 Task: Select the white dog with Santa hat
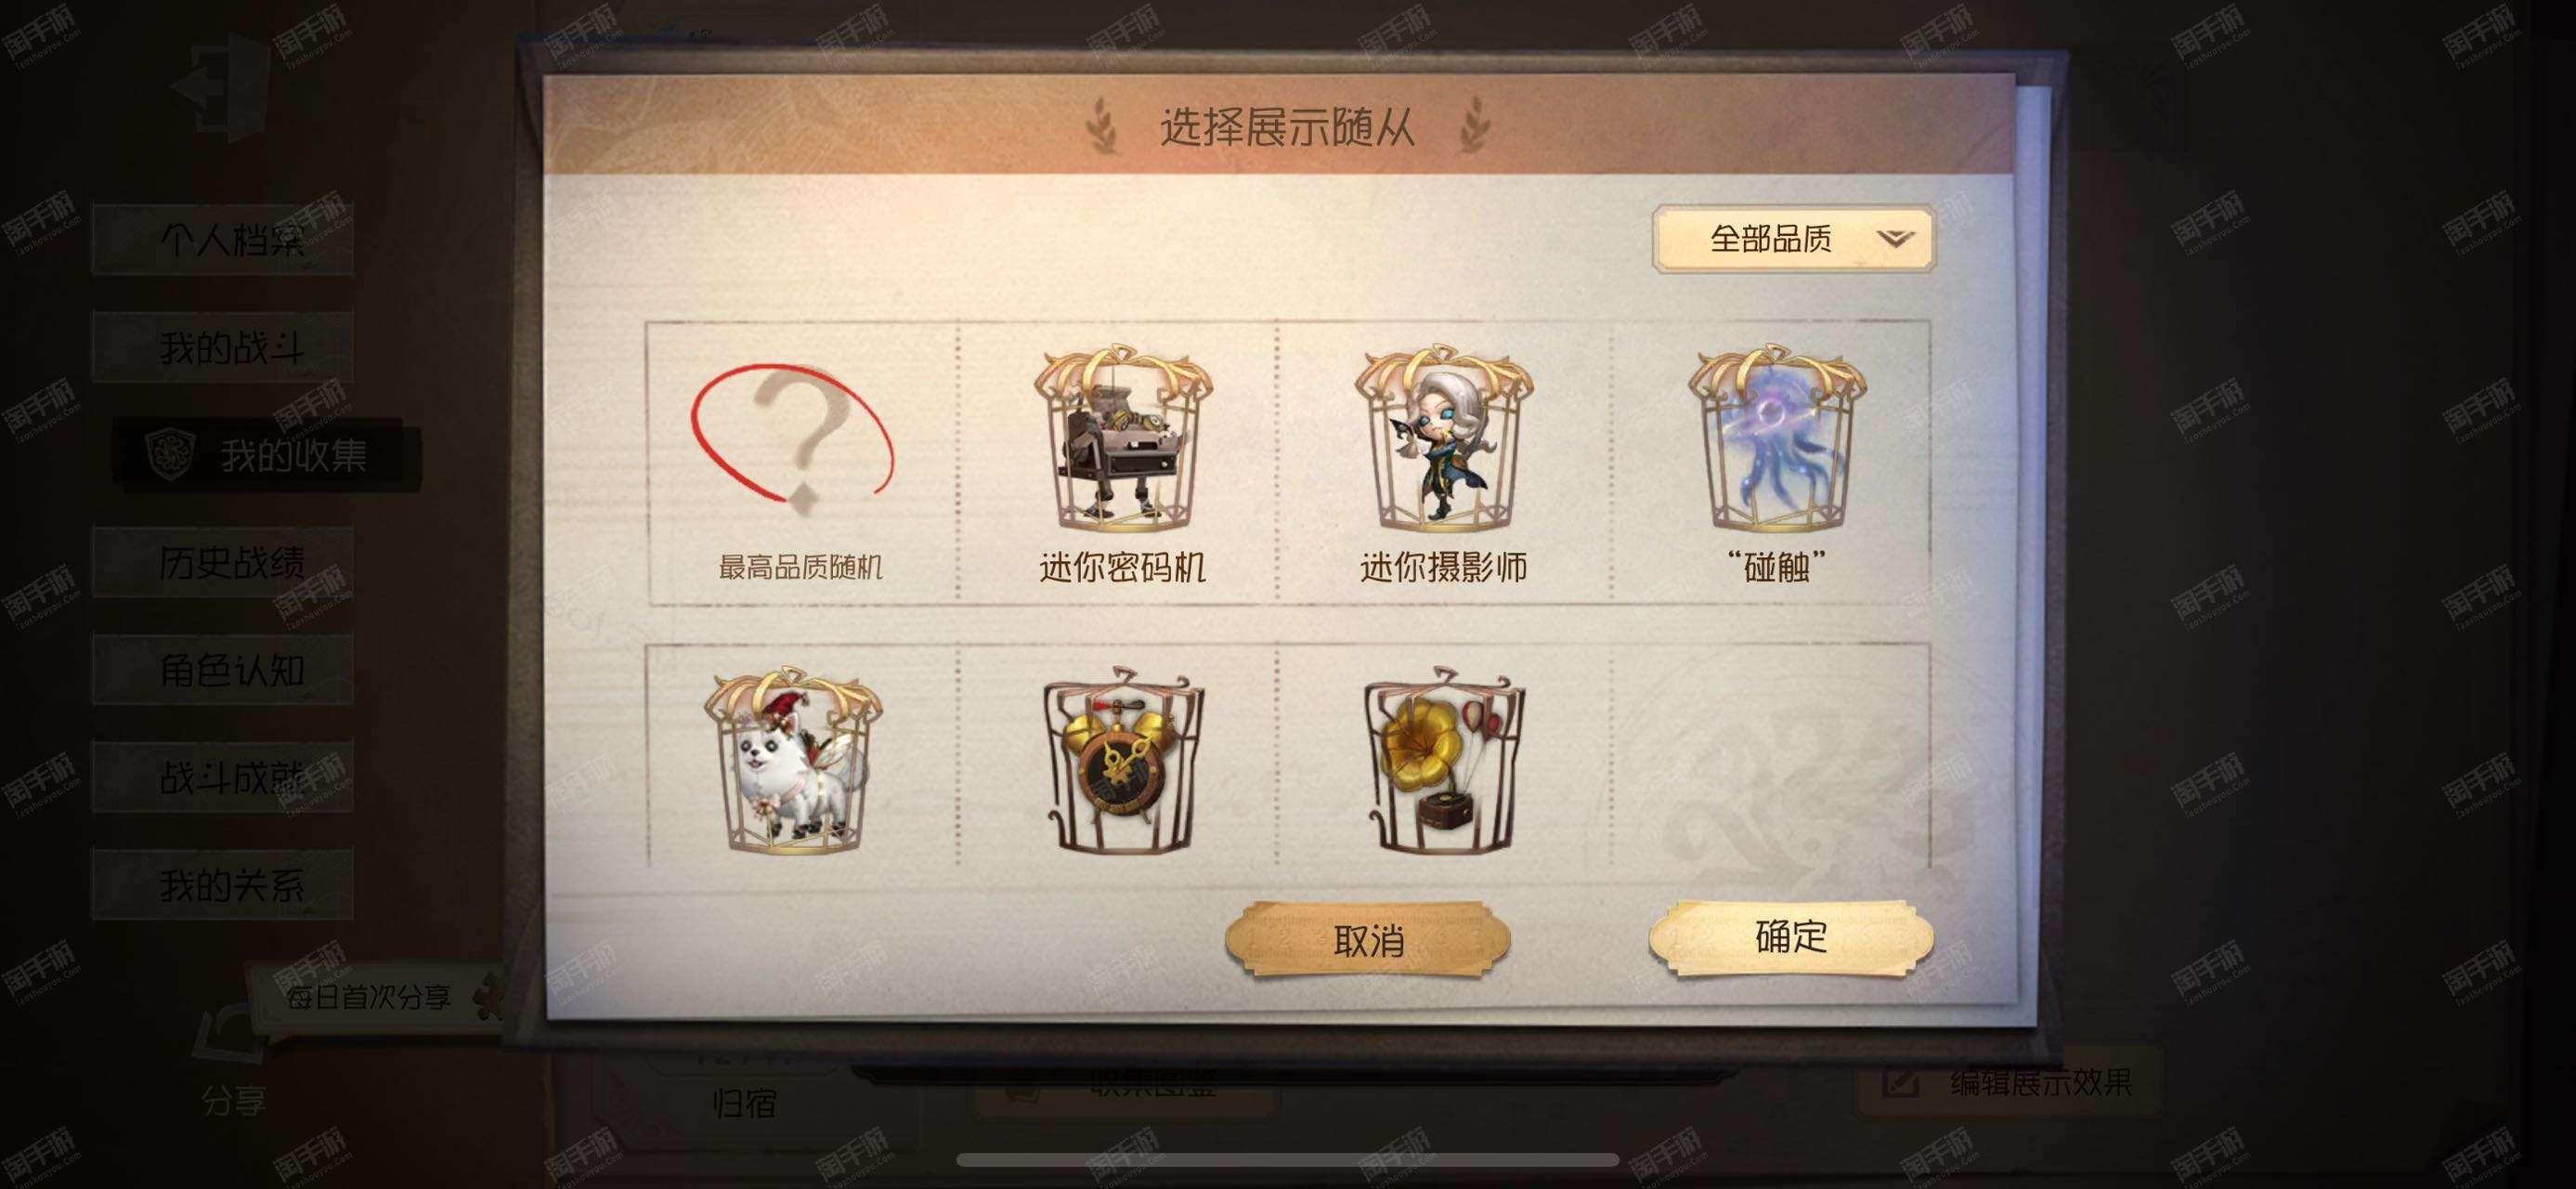pos(793,759)
